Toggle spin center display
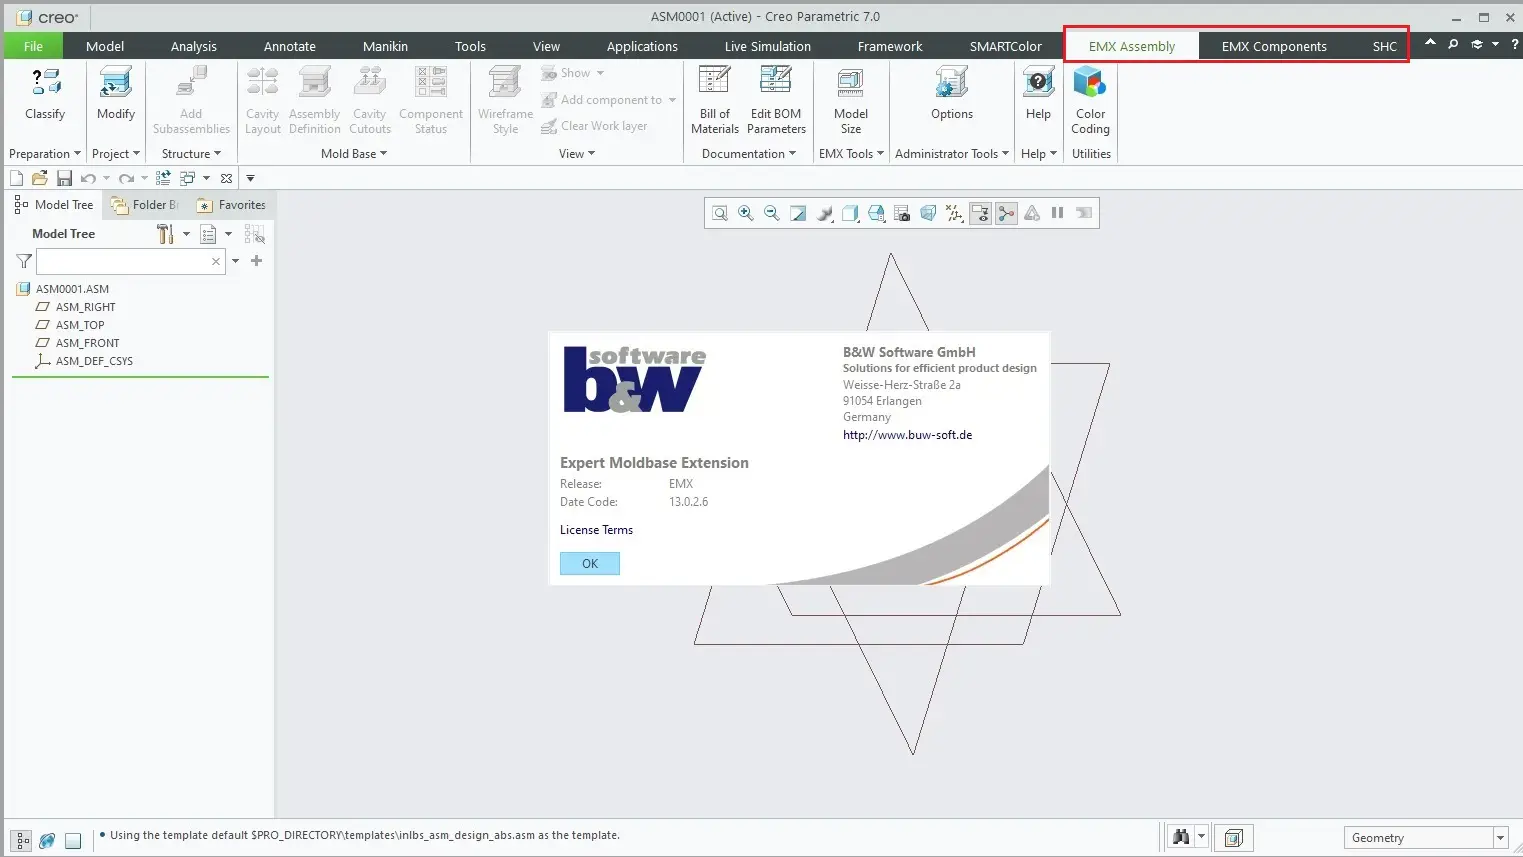 click(1006, 213)
